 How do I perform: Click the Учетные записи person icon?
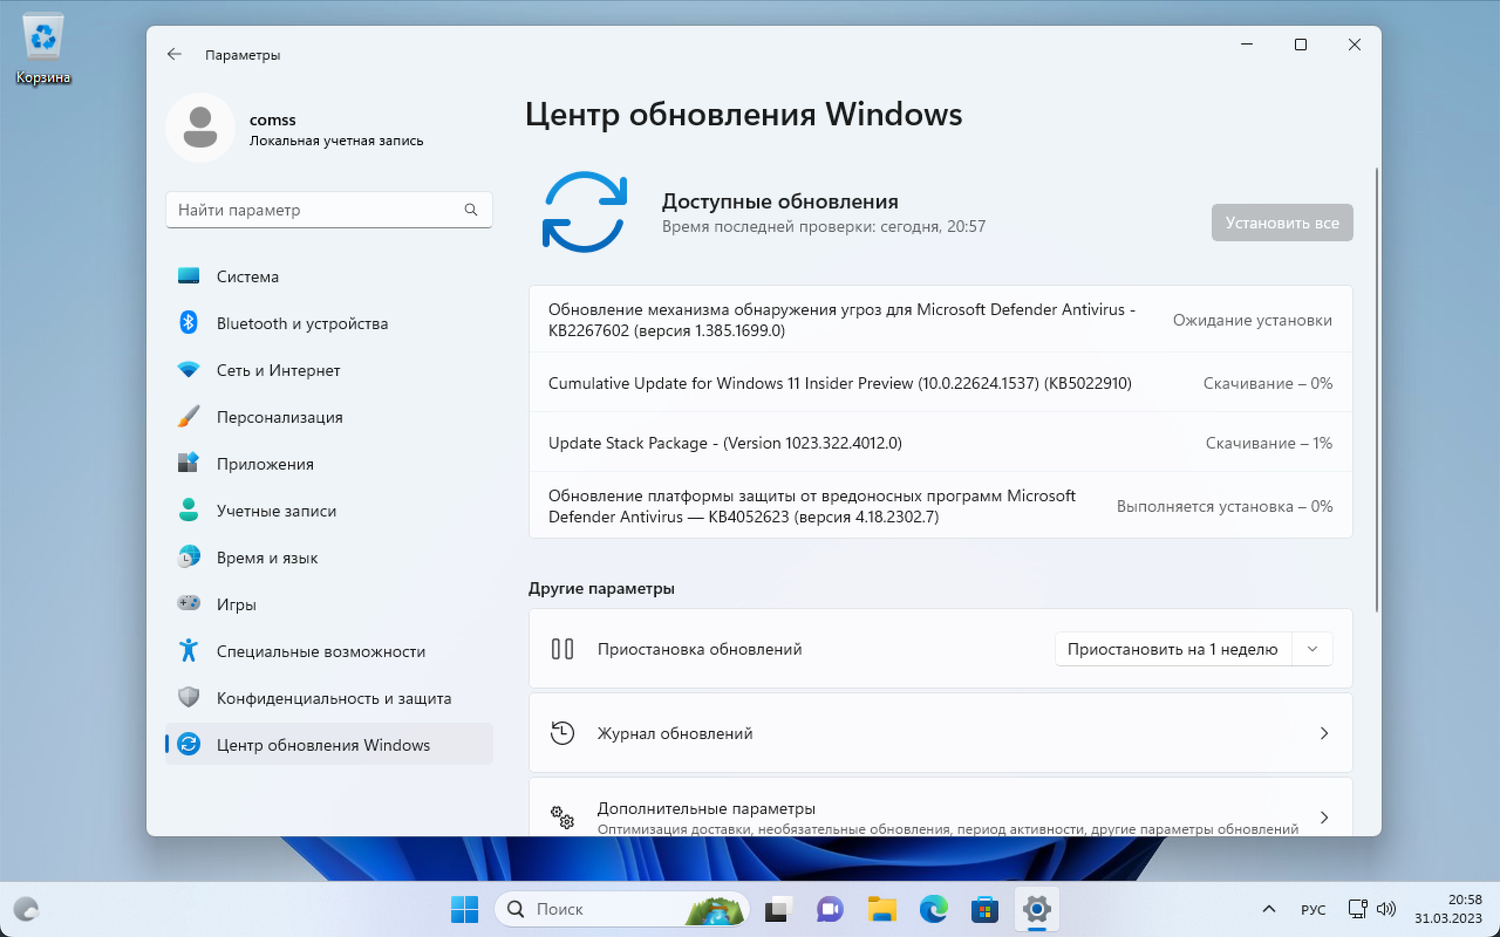(x=188, y=510)
